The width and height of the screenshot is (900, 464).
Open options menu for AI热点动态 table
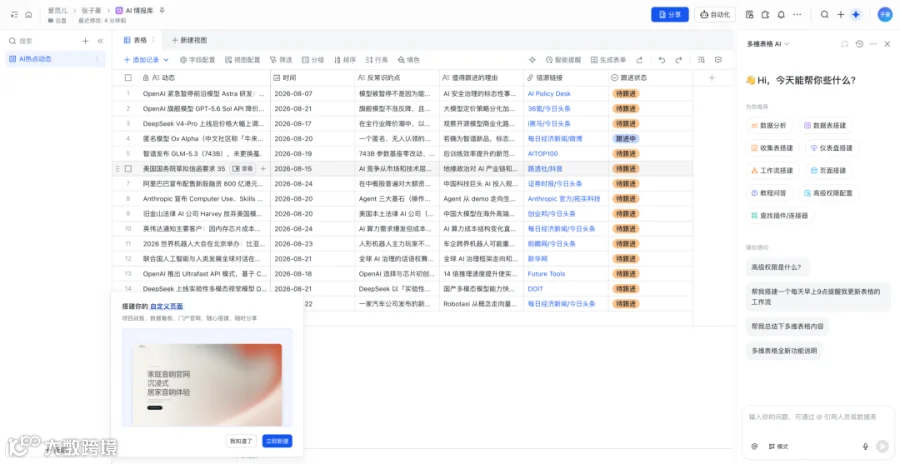pos(96,59)
